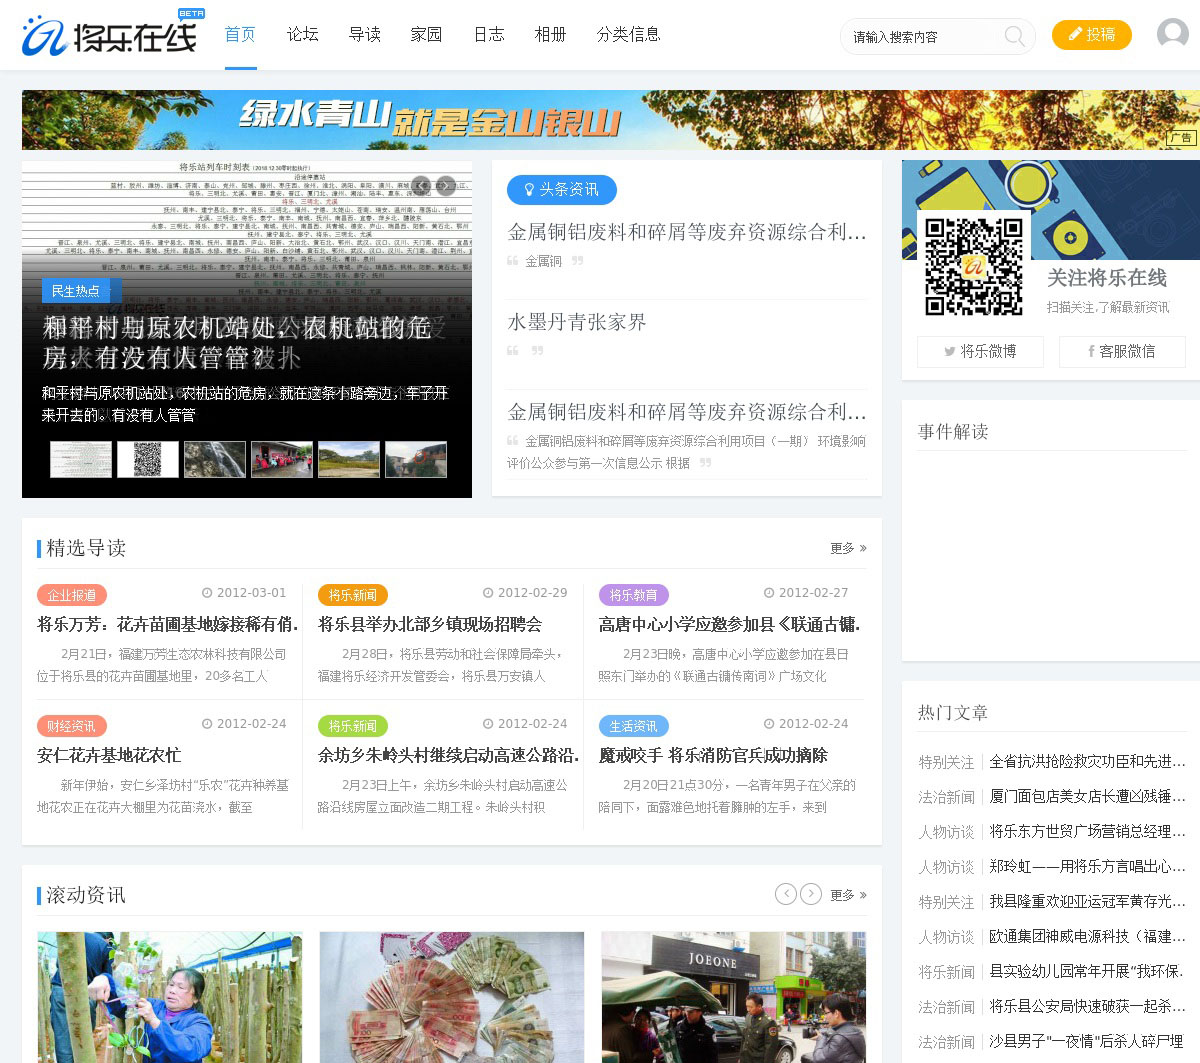Select the QR code slideshow thumbnail
Image resolution: width=1200 pixels, height=1063 pixels.
(x=148, y=459)
